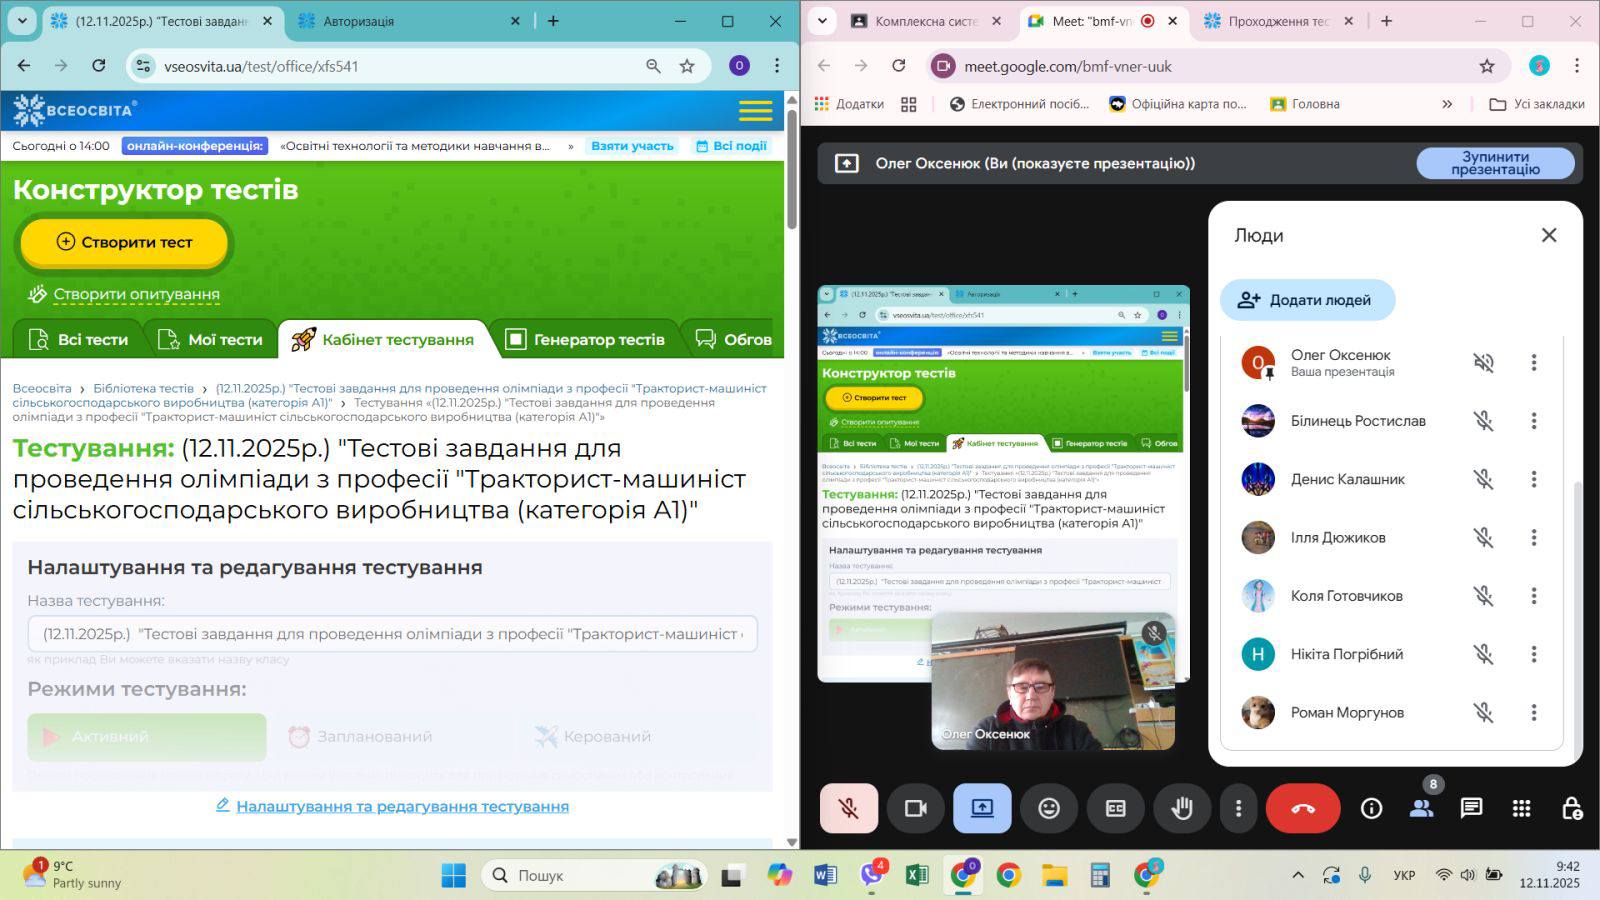Open meeting details info icon
The width and height of the screenshot is (1600, 900).
(x=1371, y=808)
